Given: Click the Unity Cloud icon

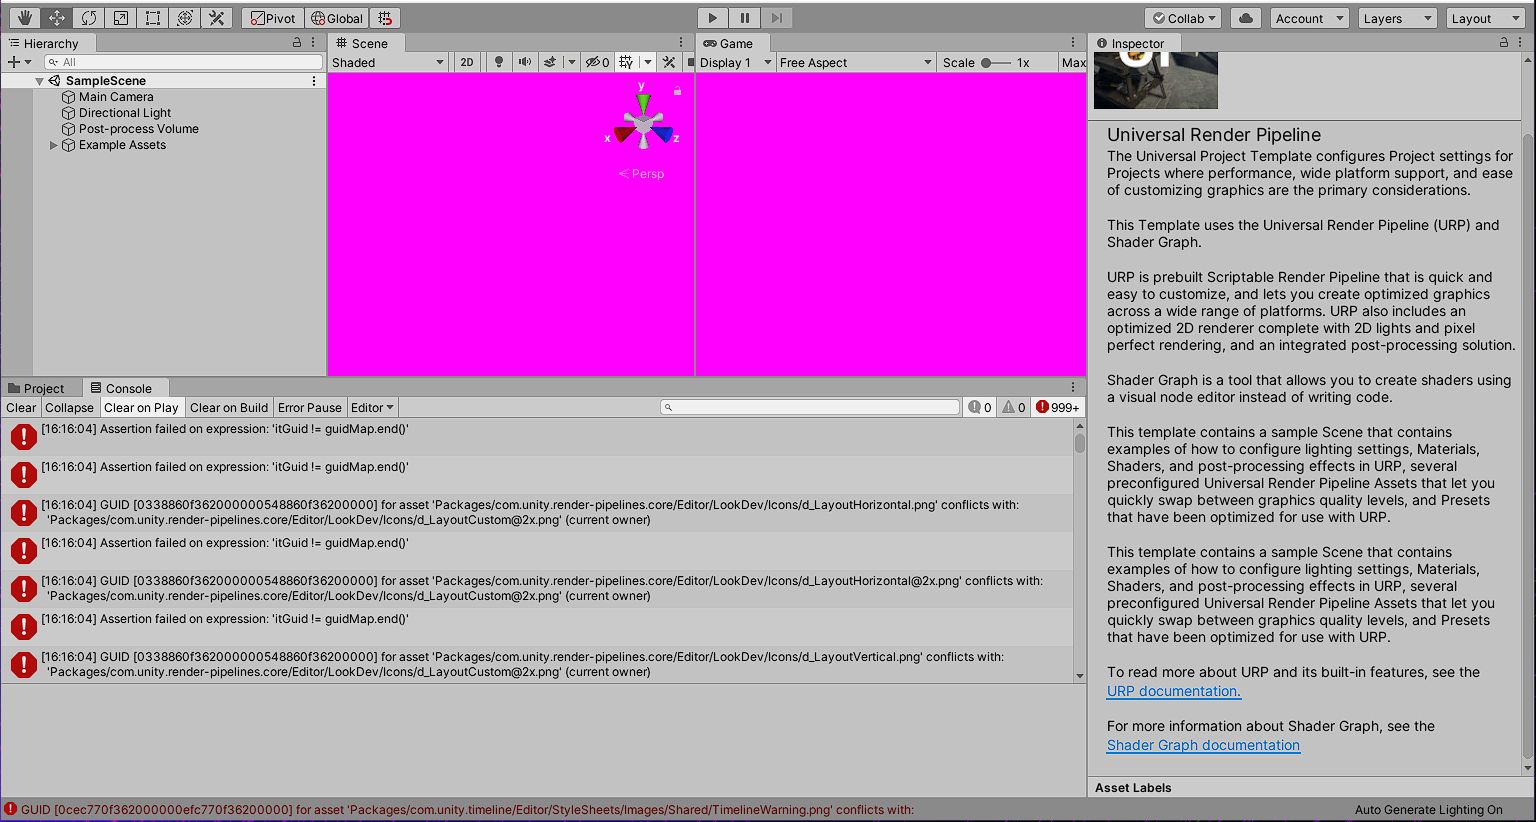Looking at the screenshot, I should tap(1245, 17).
